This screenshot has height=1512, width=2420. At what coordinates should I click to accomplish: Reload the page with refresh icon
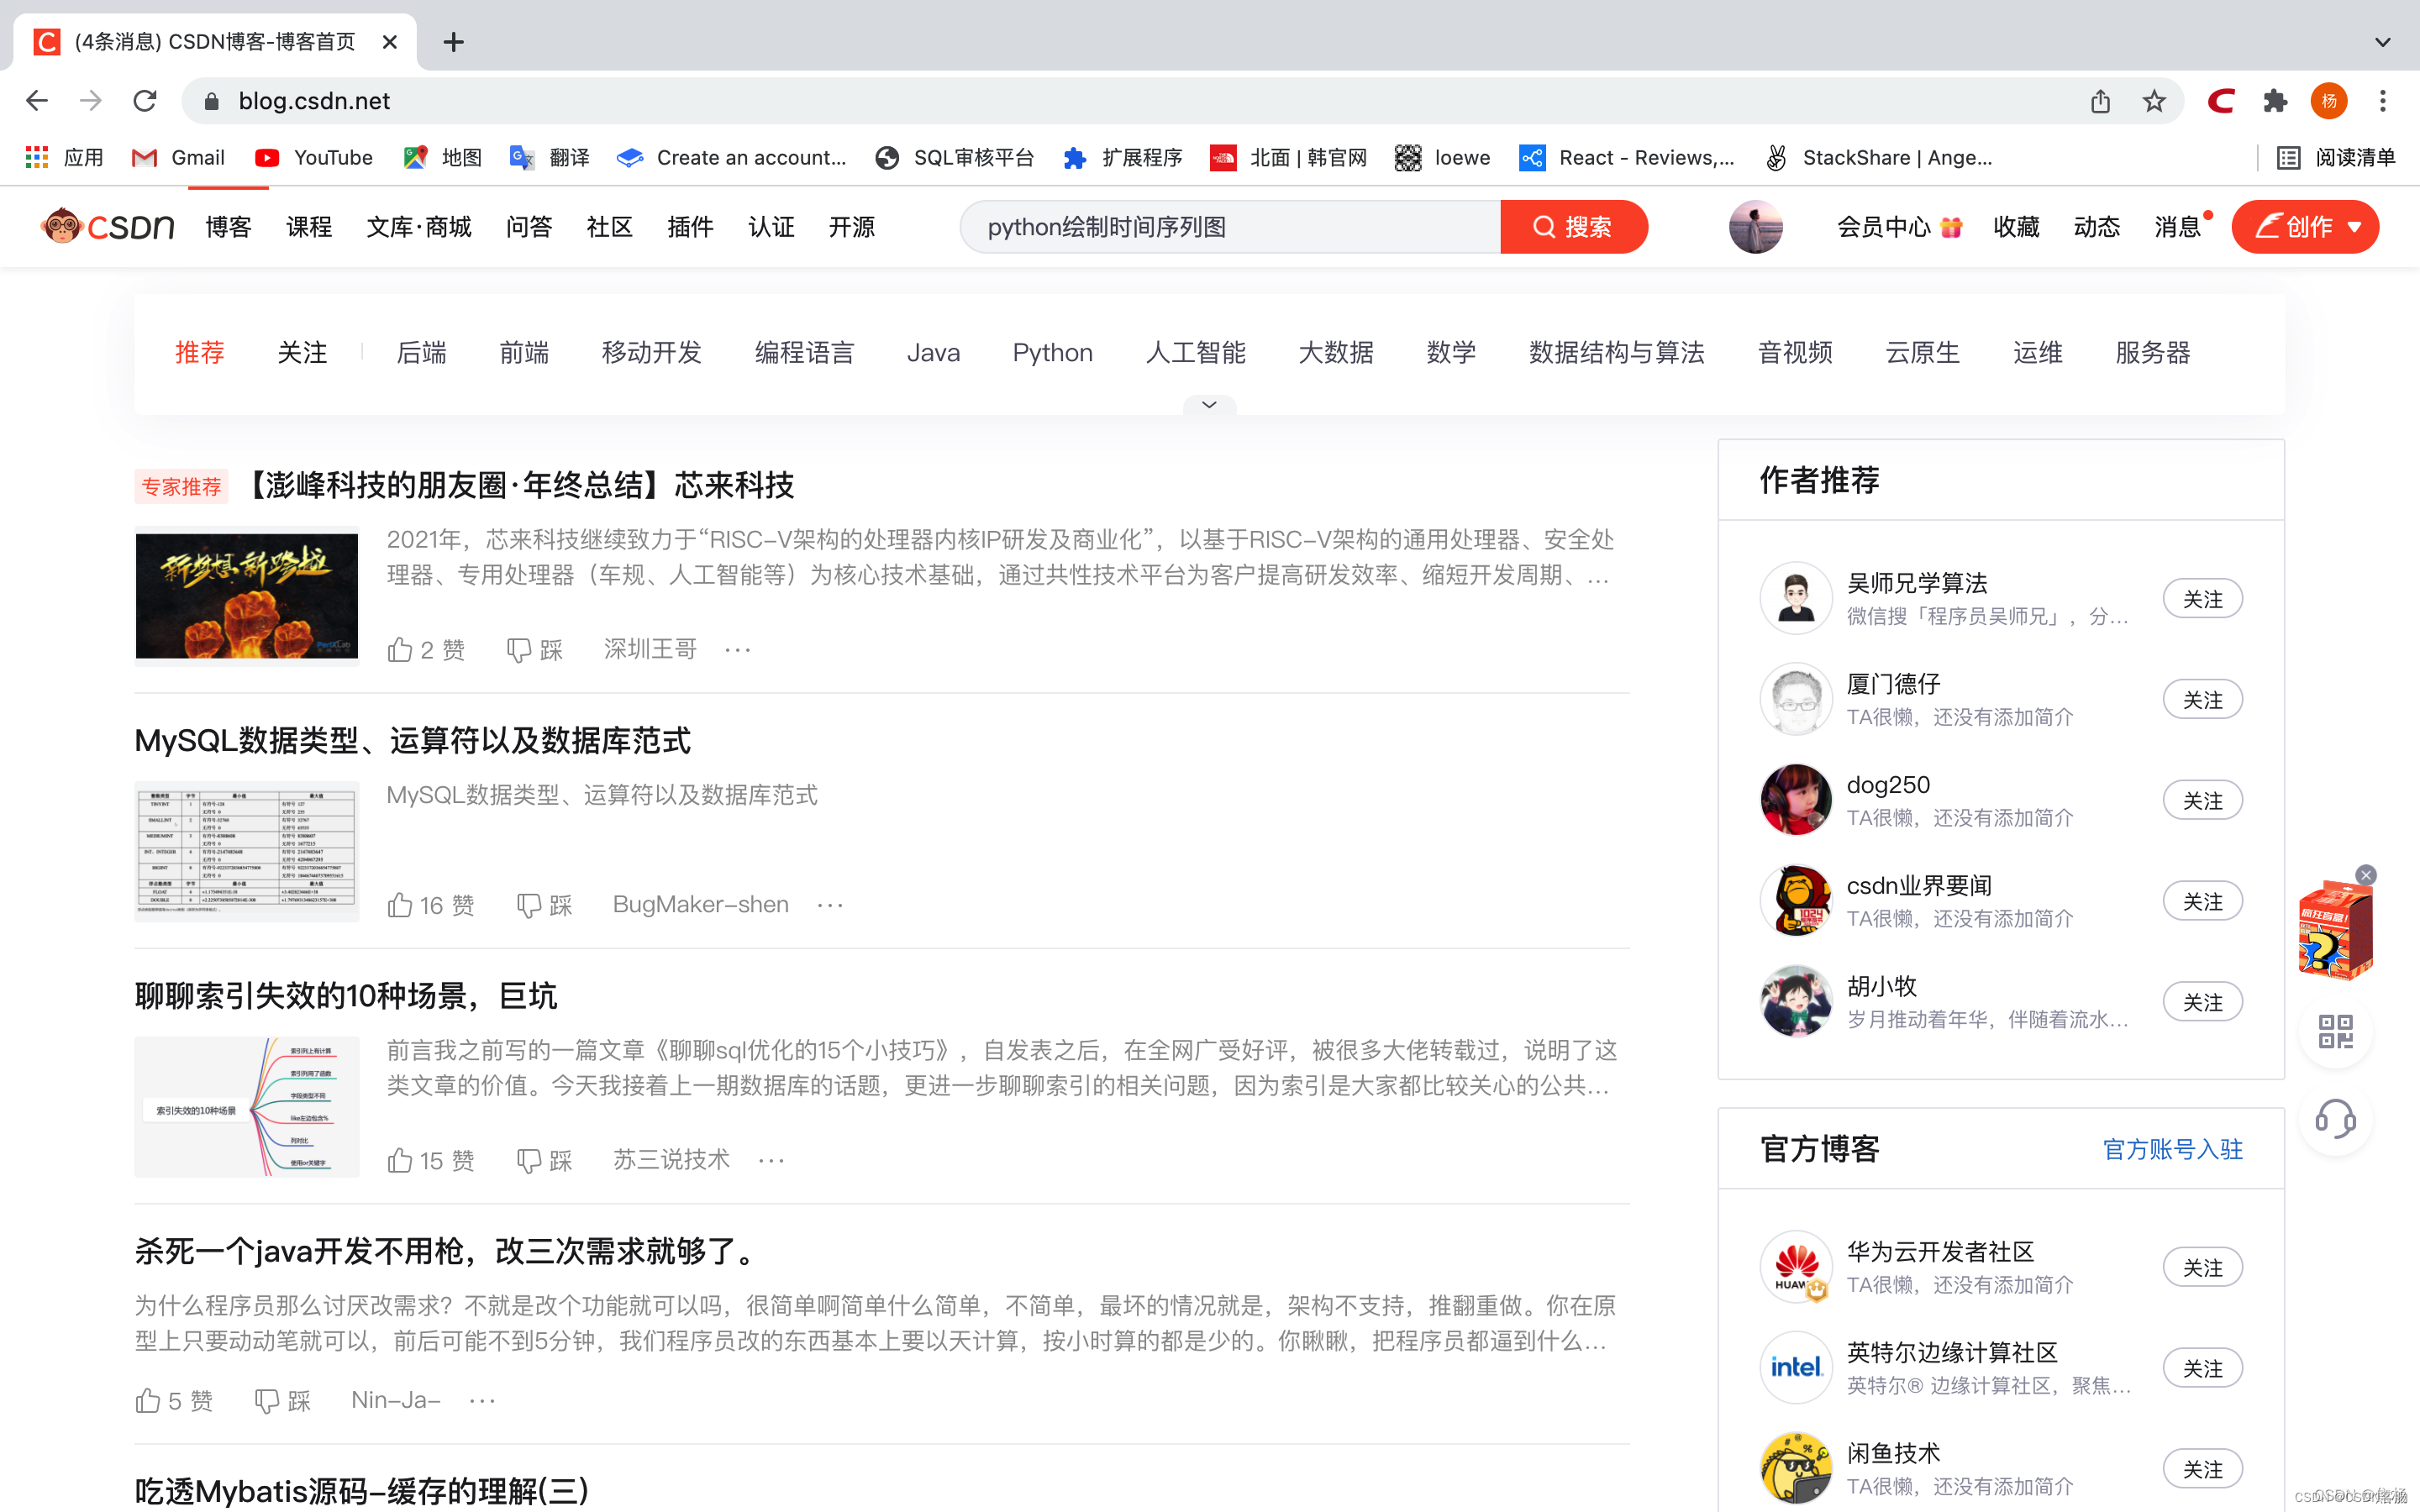pyautogui.click(x=145, y=101)
